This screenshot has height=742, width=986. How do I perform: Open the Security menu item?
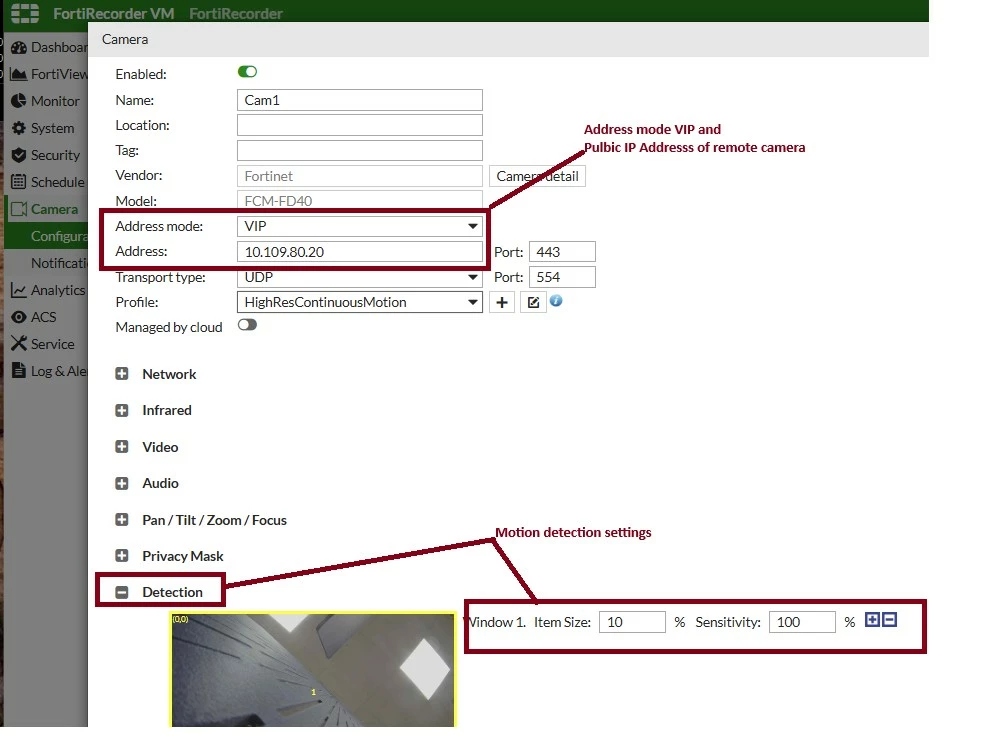point(46,155)
